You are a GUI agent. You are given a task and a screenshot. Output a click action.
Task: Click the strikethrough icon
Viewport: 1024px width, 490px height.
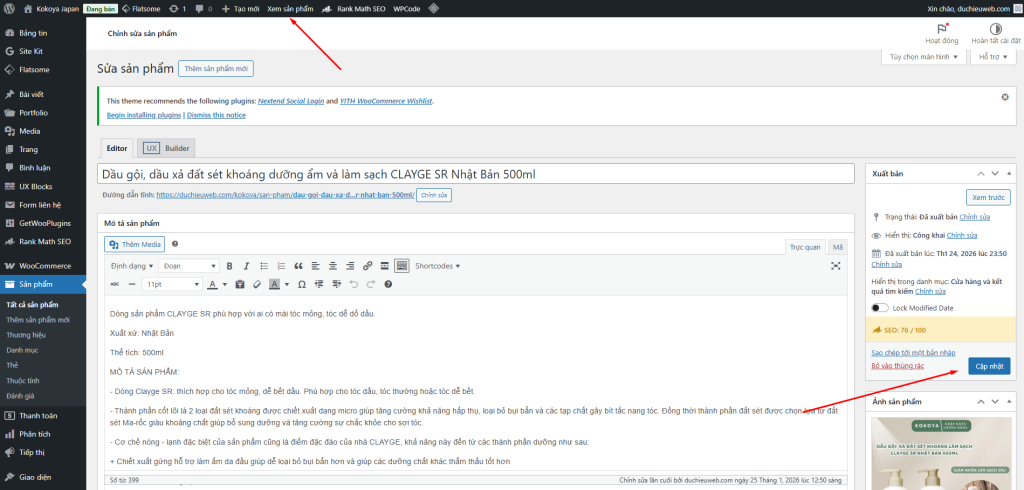(115, 284)
